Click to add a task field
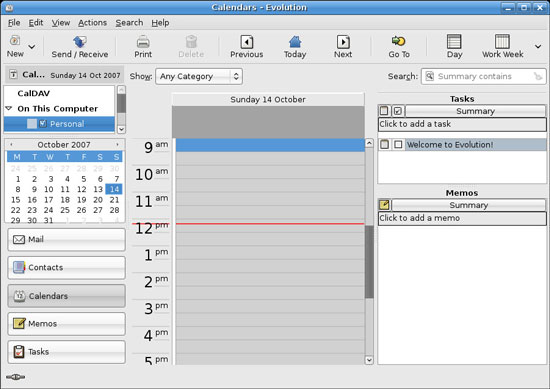The width and height of the screenshot is (550, 389). (x=462, y=124)
